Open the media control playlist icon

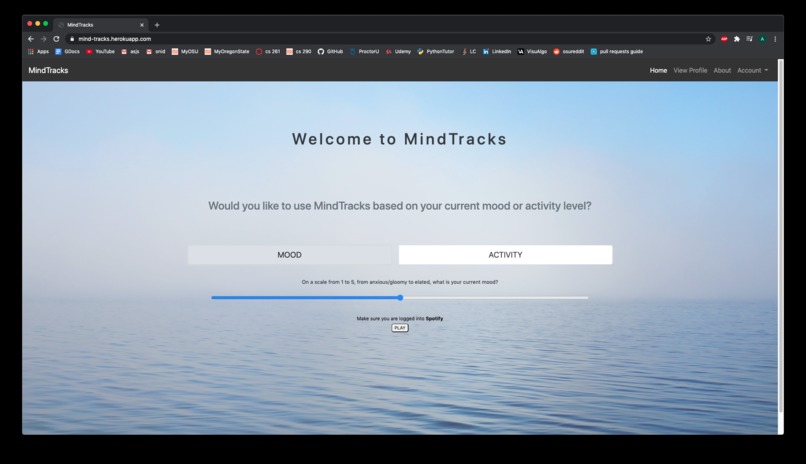click(749, 39)
